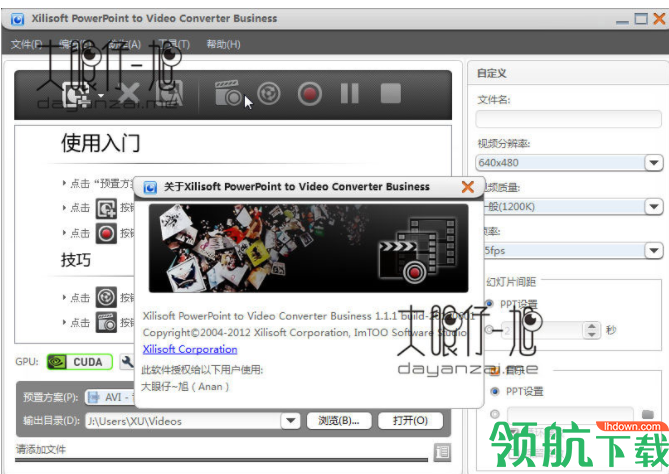Screen dimensions: 669x474
Task: Click the Add PowerPoint file toolbar icon
Action: tap(77, 94)
